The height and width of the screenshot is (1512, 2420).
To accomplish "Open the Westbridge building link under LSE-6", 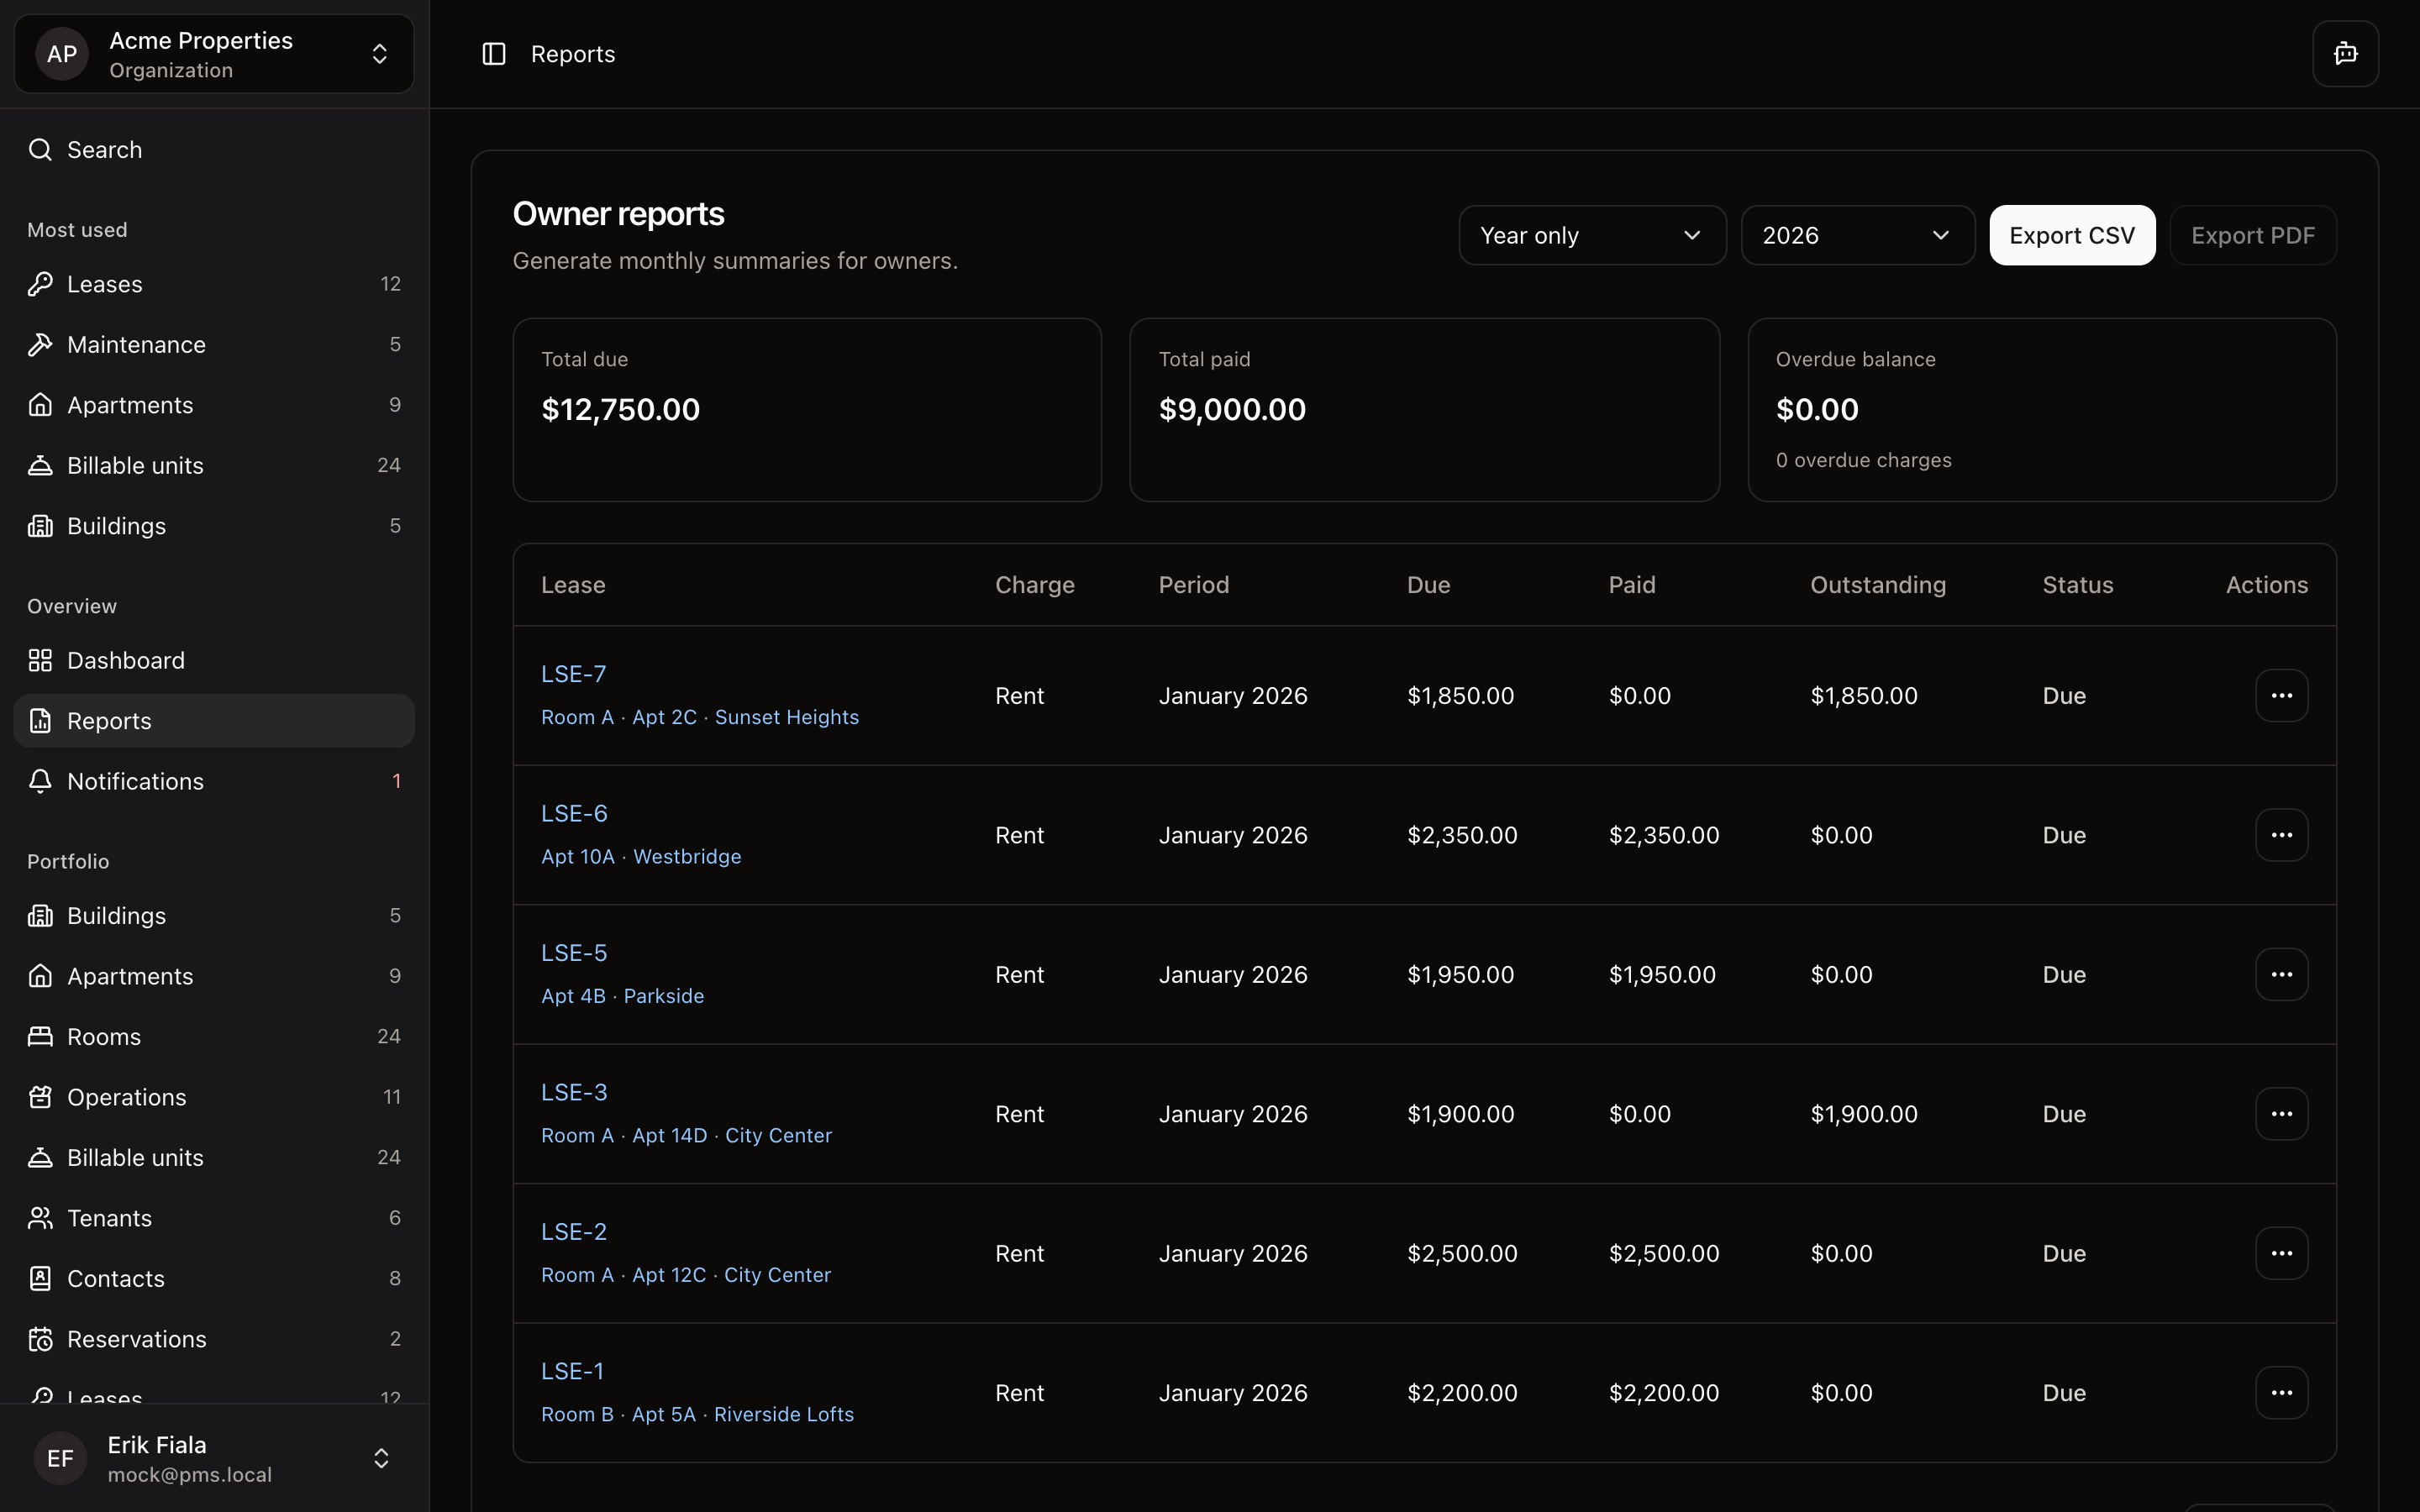I will point(687,856).
